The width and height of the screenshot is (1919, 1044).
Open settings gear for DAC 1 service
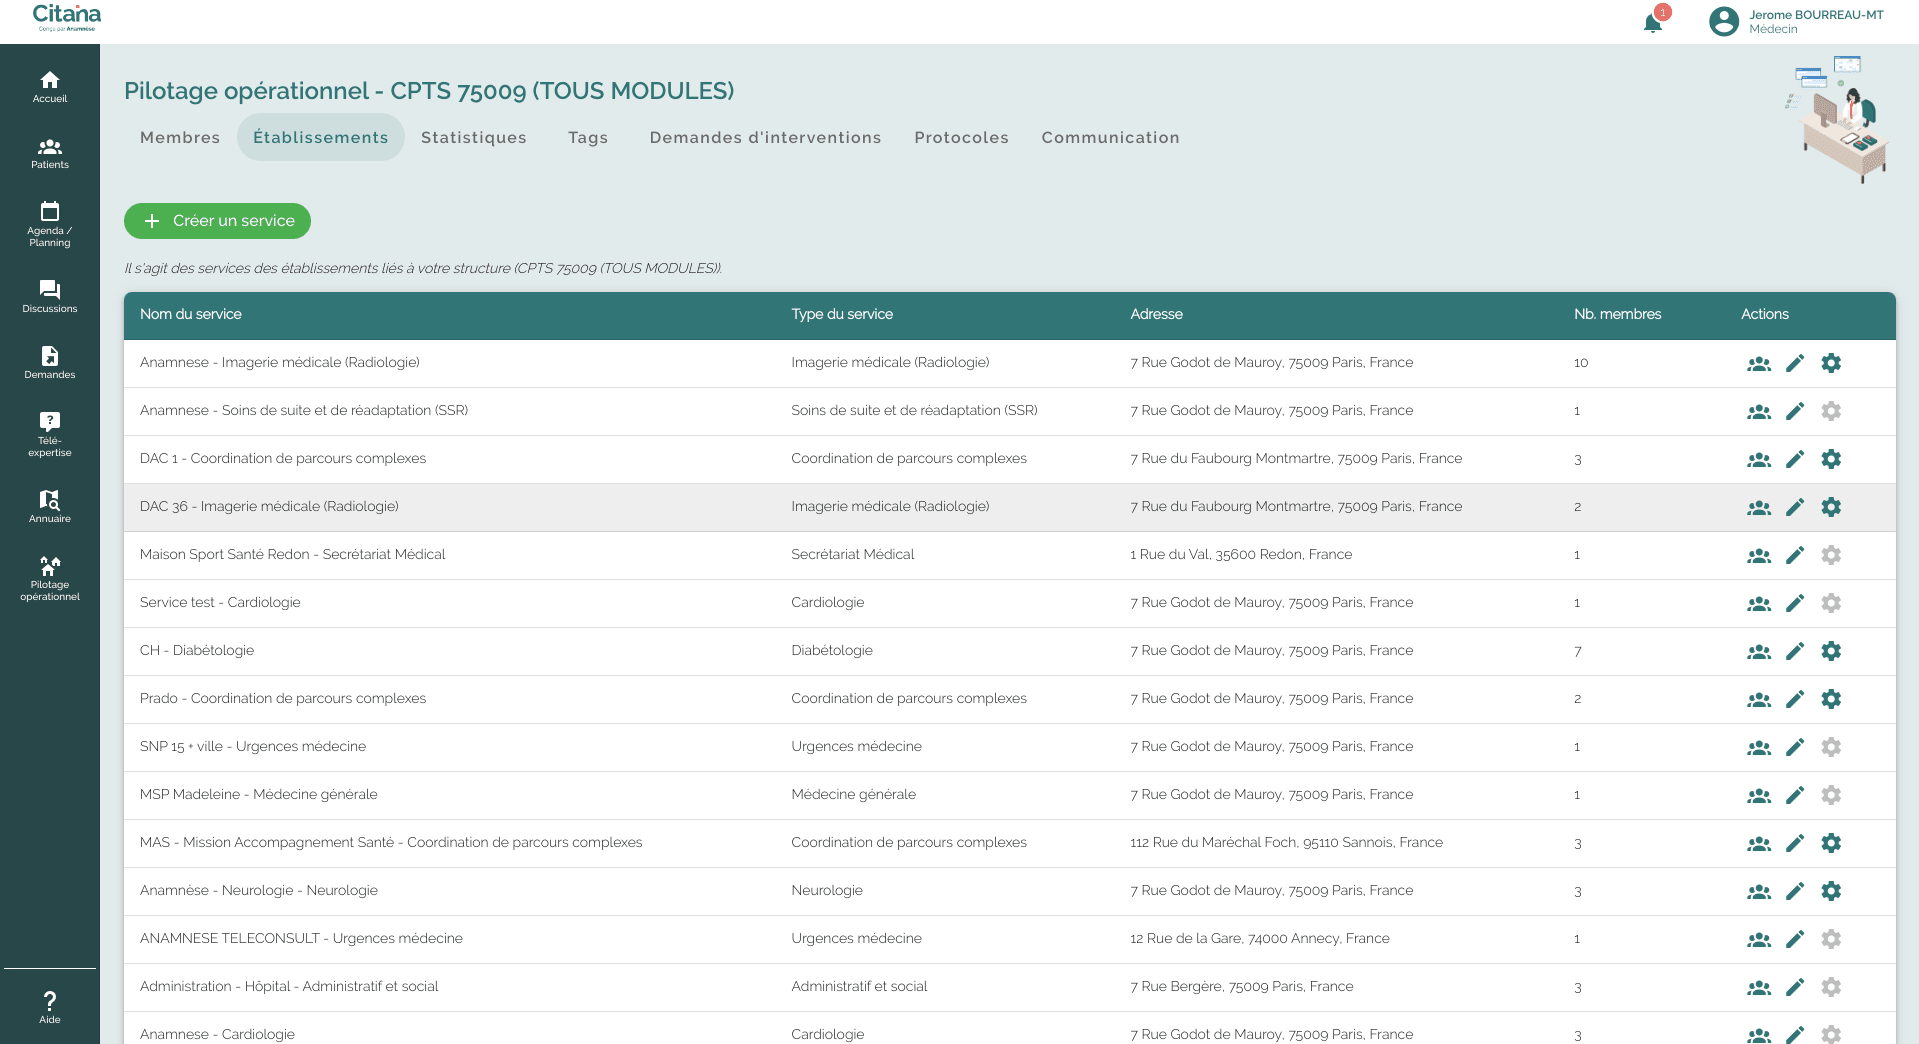pos(1831,459)
